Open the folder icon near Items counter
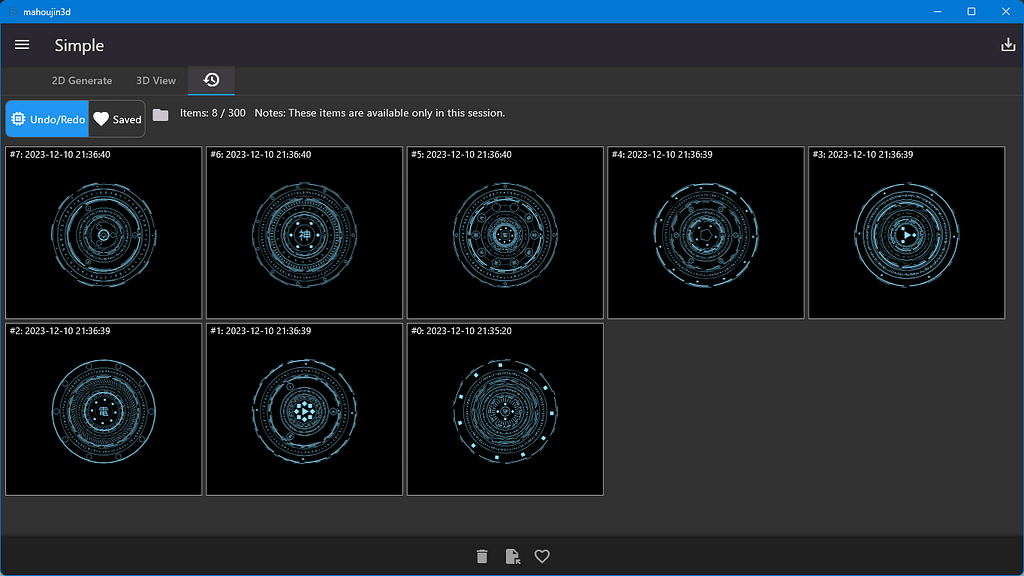This screenshot has height=576, width=1024. 160,117
